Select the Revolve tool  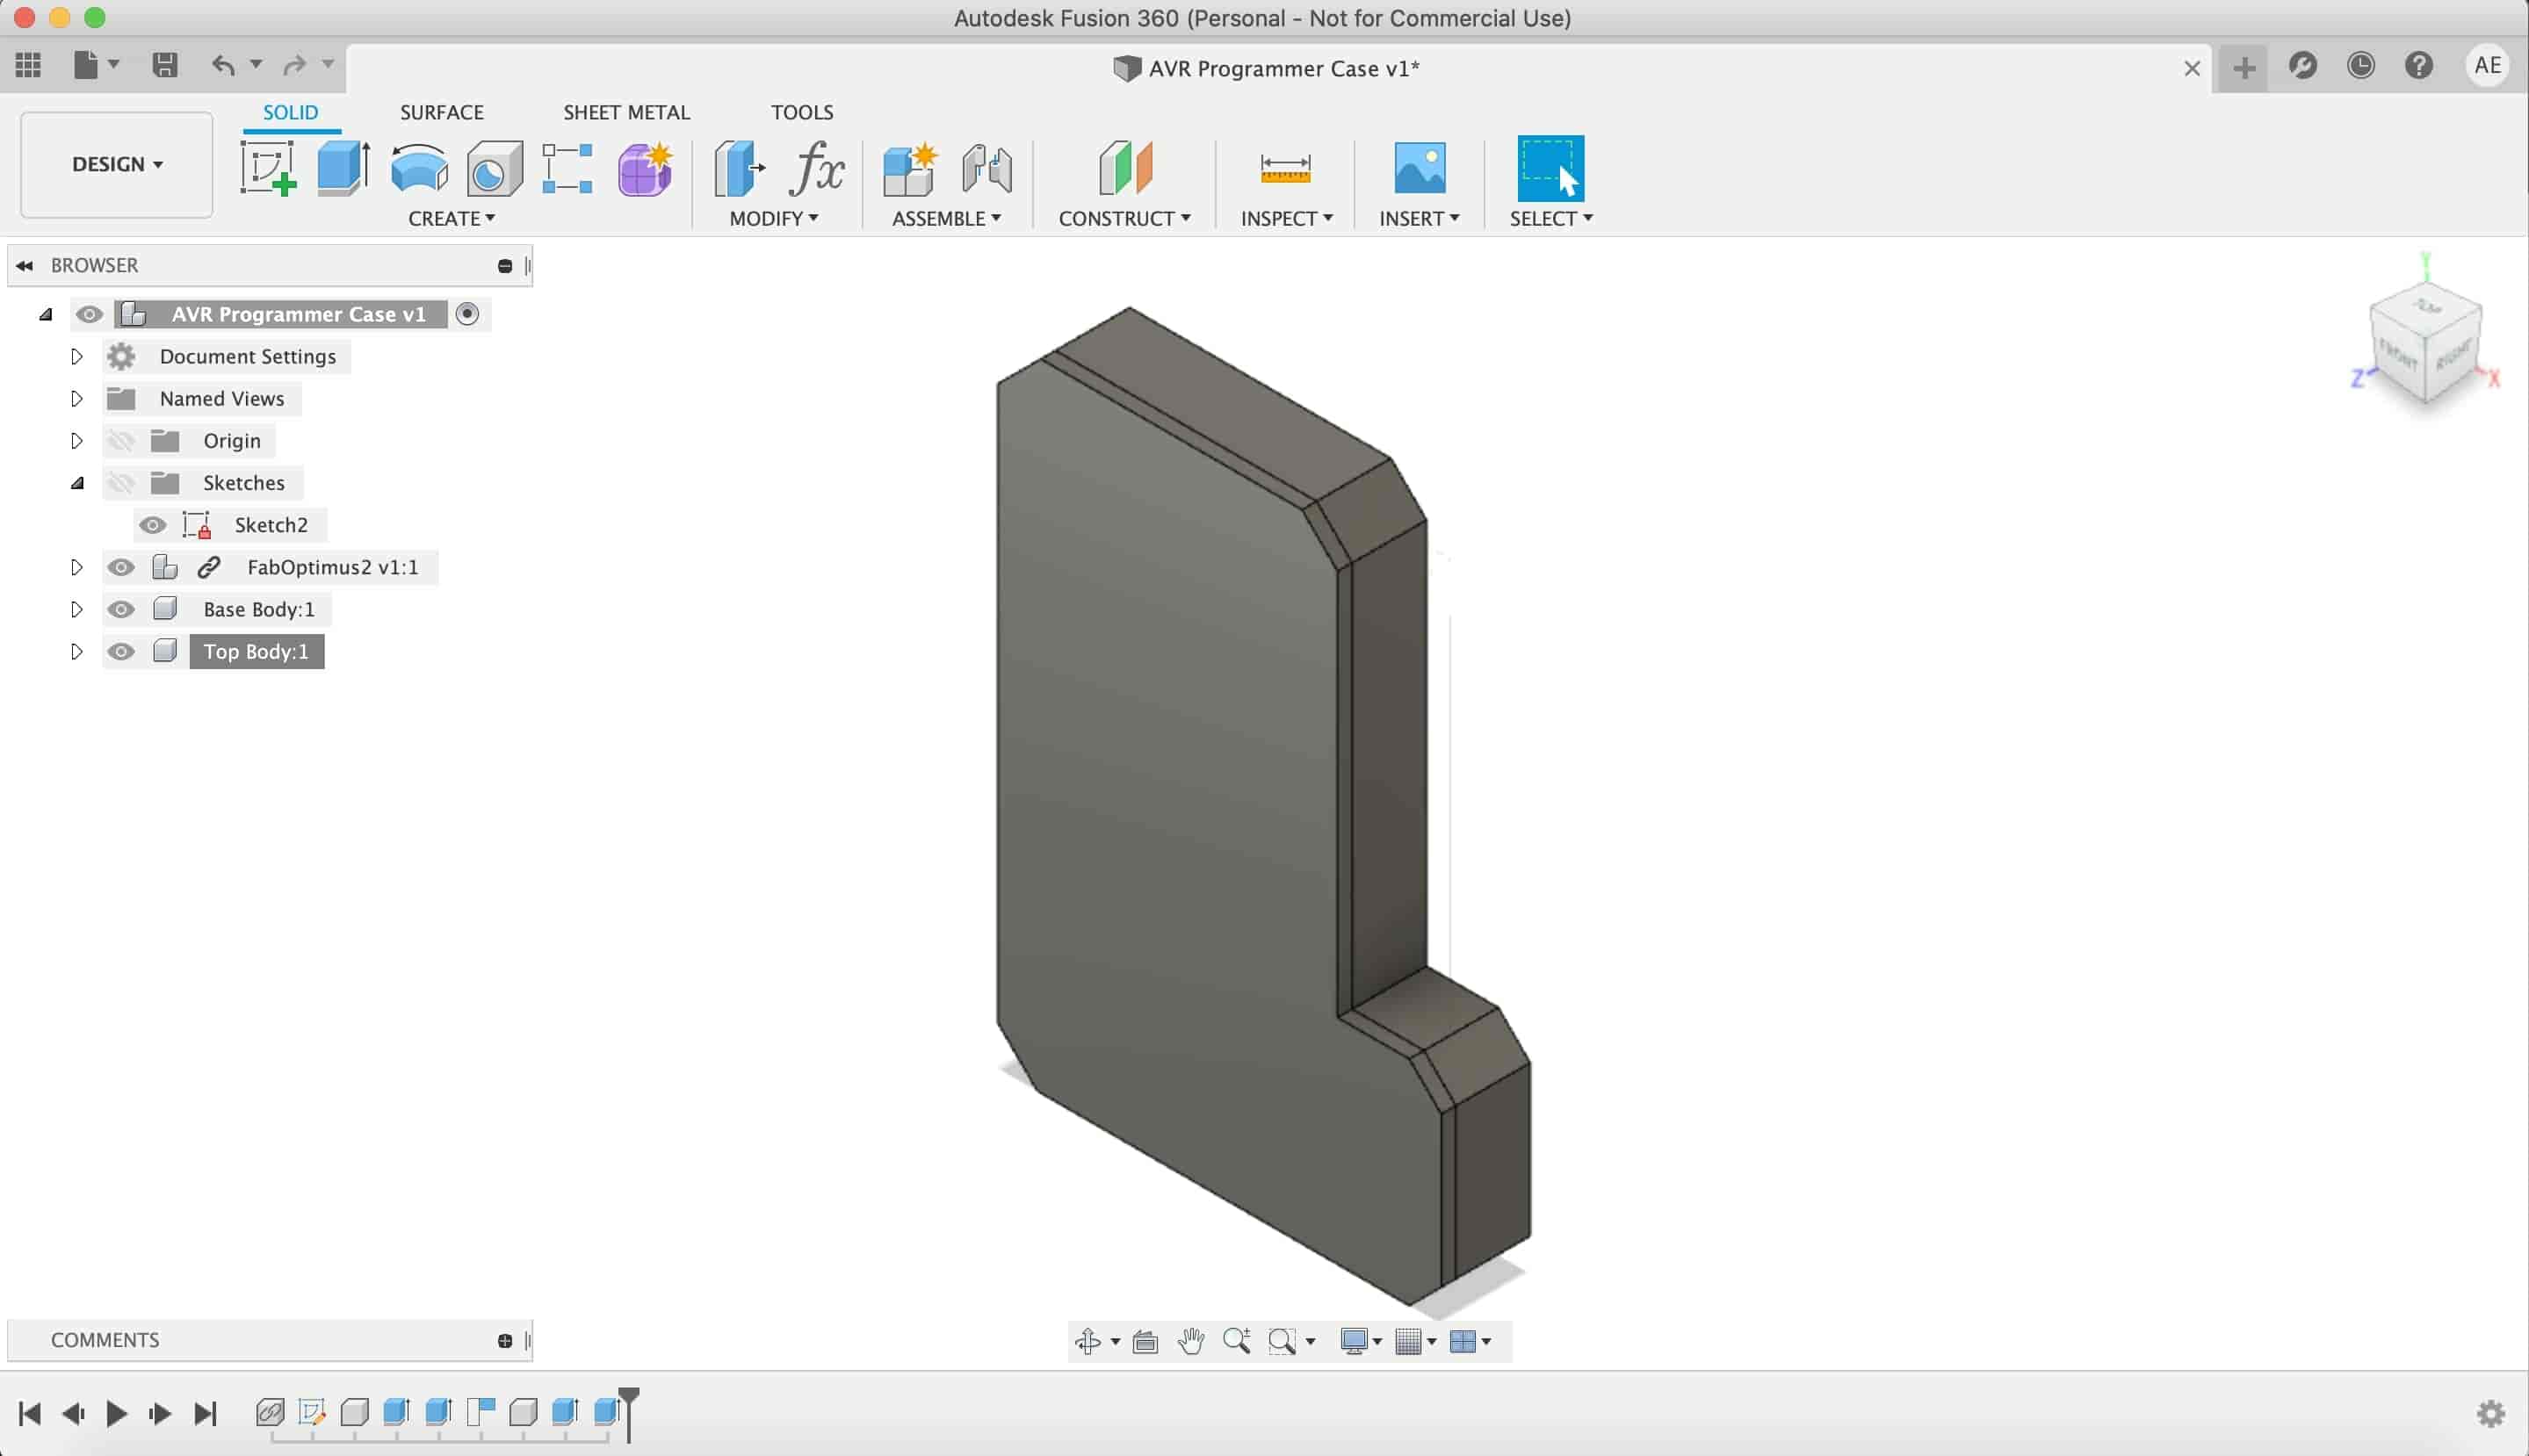[x=419, y=168]
